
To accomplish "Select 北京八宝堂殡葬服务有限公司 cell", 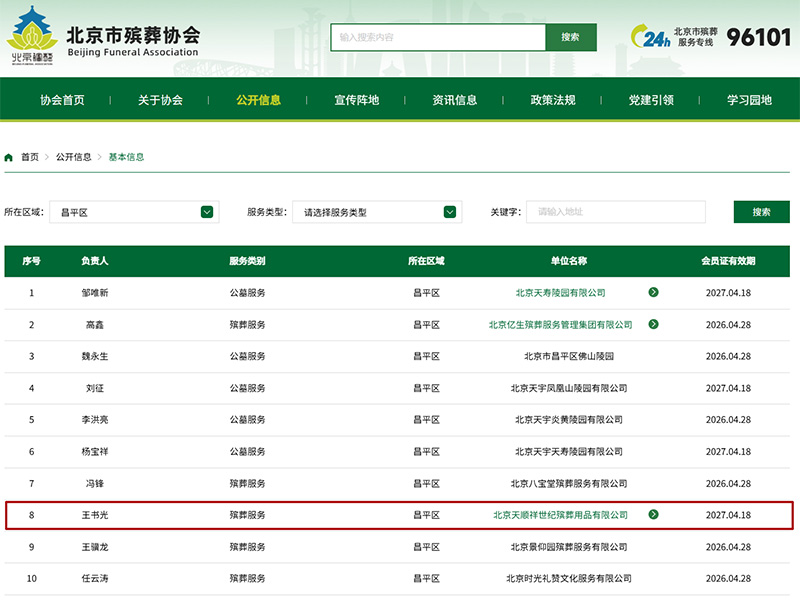I will pyautogui.click(x=569, y=483).
